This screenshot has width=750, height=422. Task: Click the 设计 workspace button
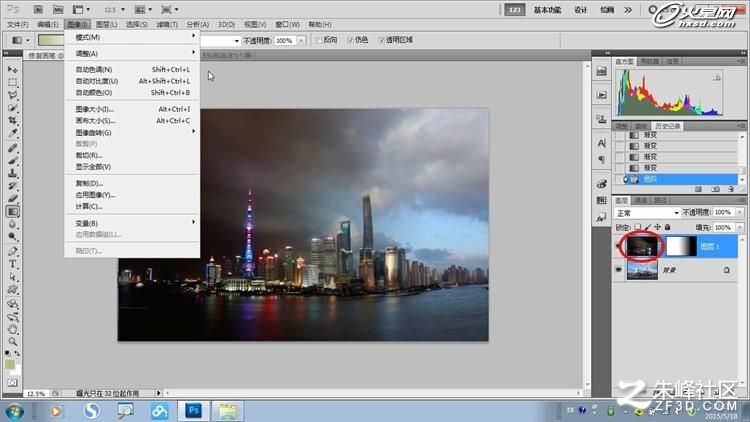coord(580,10)
